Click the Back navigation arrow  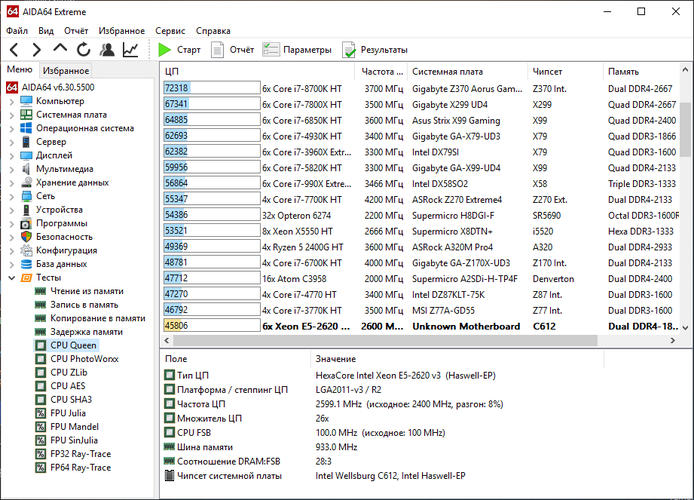(14, 50)
